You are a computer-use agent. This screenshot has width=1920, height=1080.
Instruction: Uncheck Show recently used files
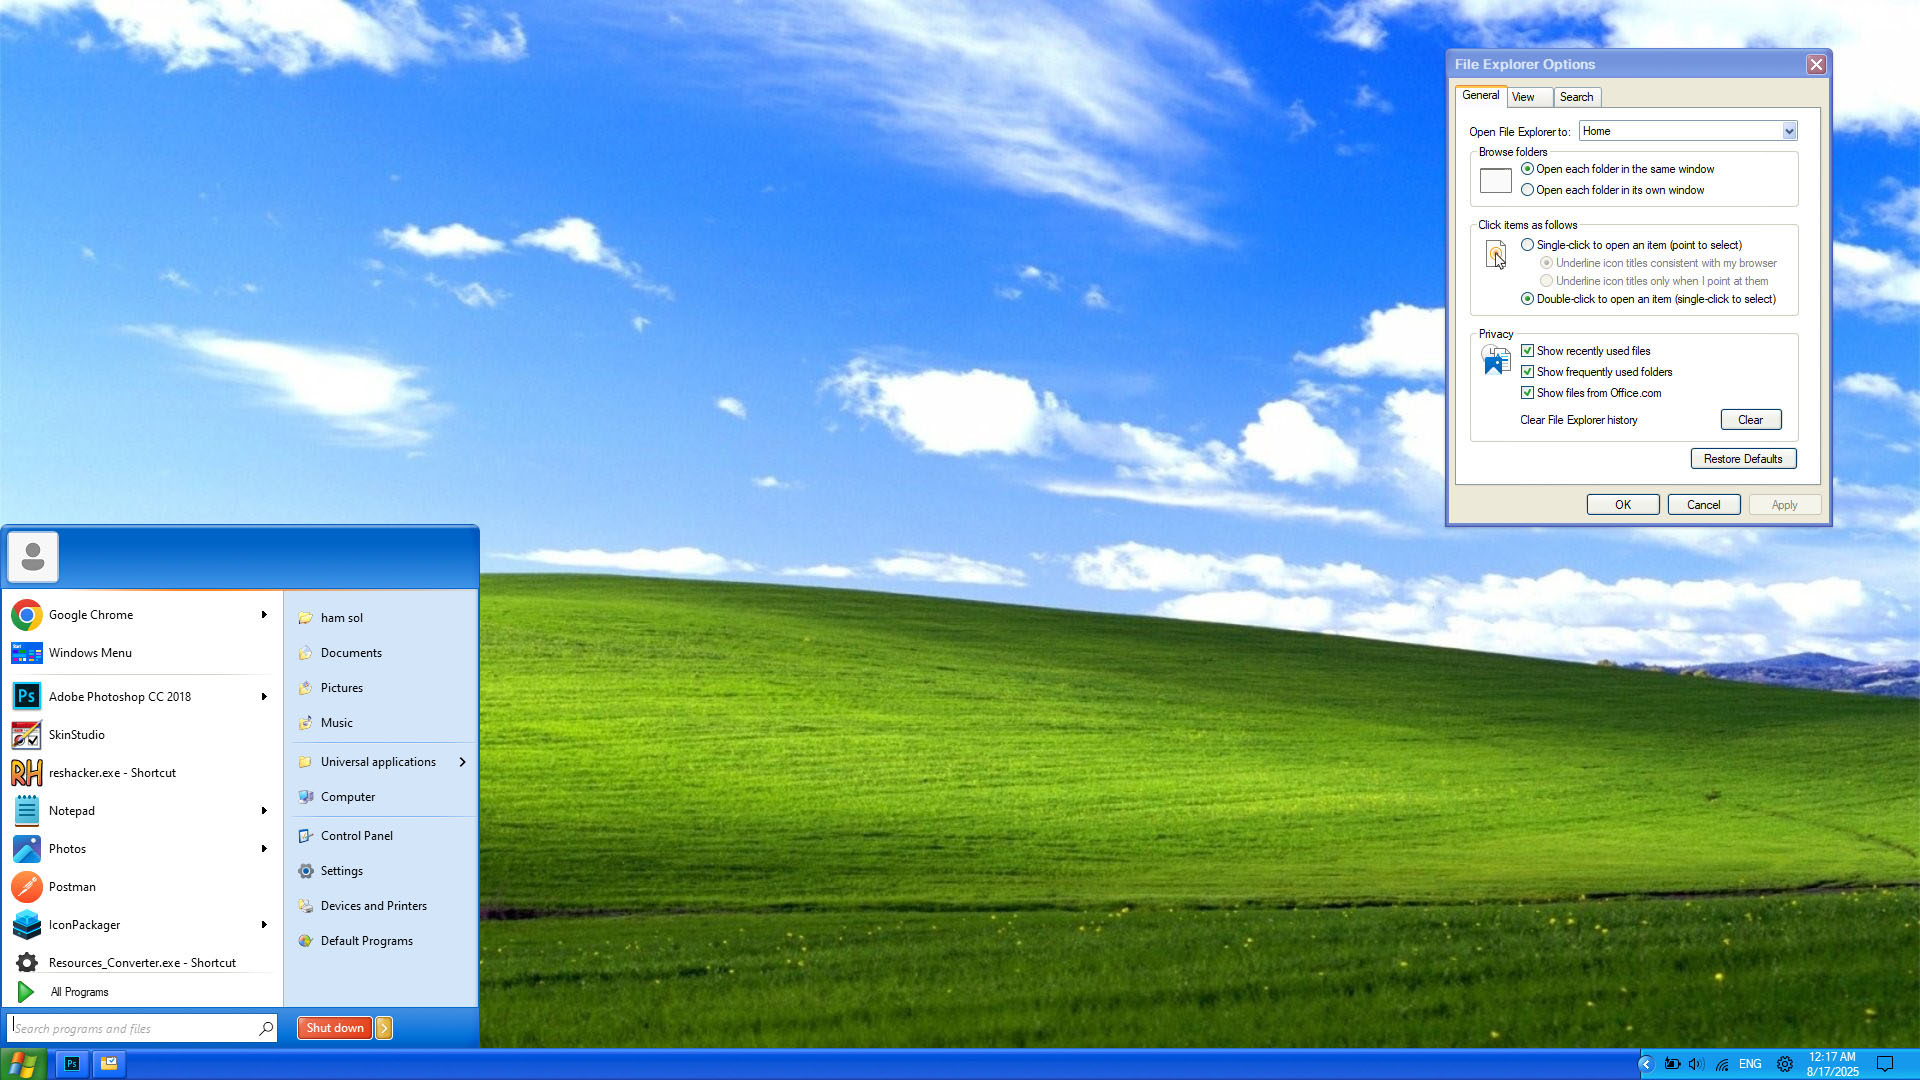pos(1527,351)
